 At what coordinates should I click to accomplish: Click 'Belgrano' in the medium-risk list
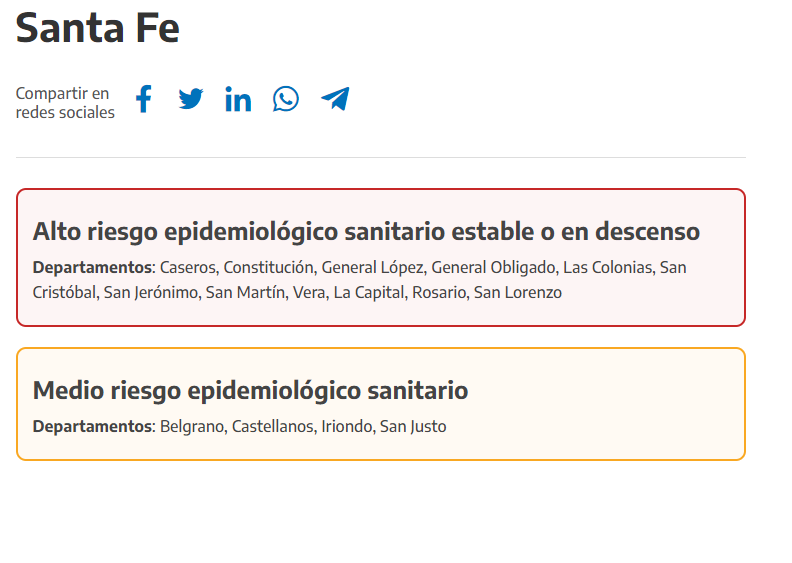[191, 426]
